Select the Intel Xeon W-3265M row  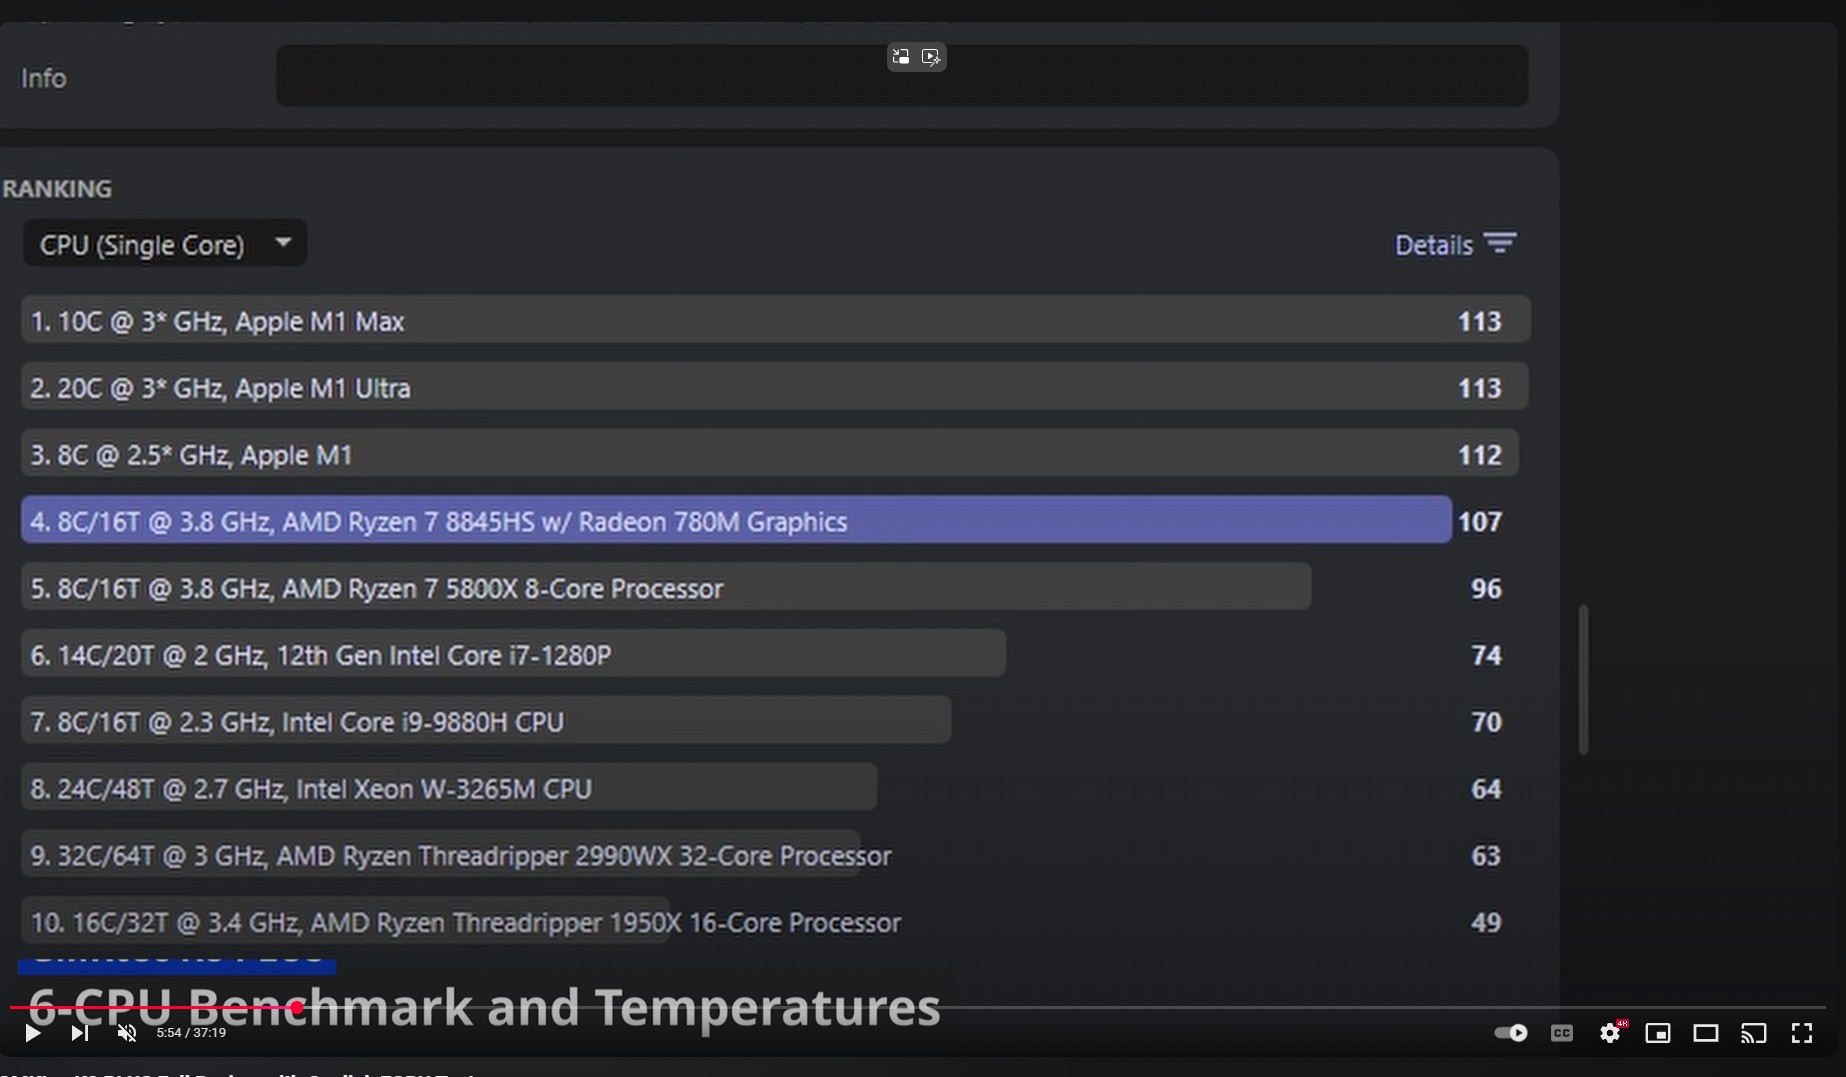point(449,788)
